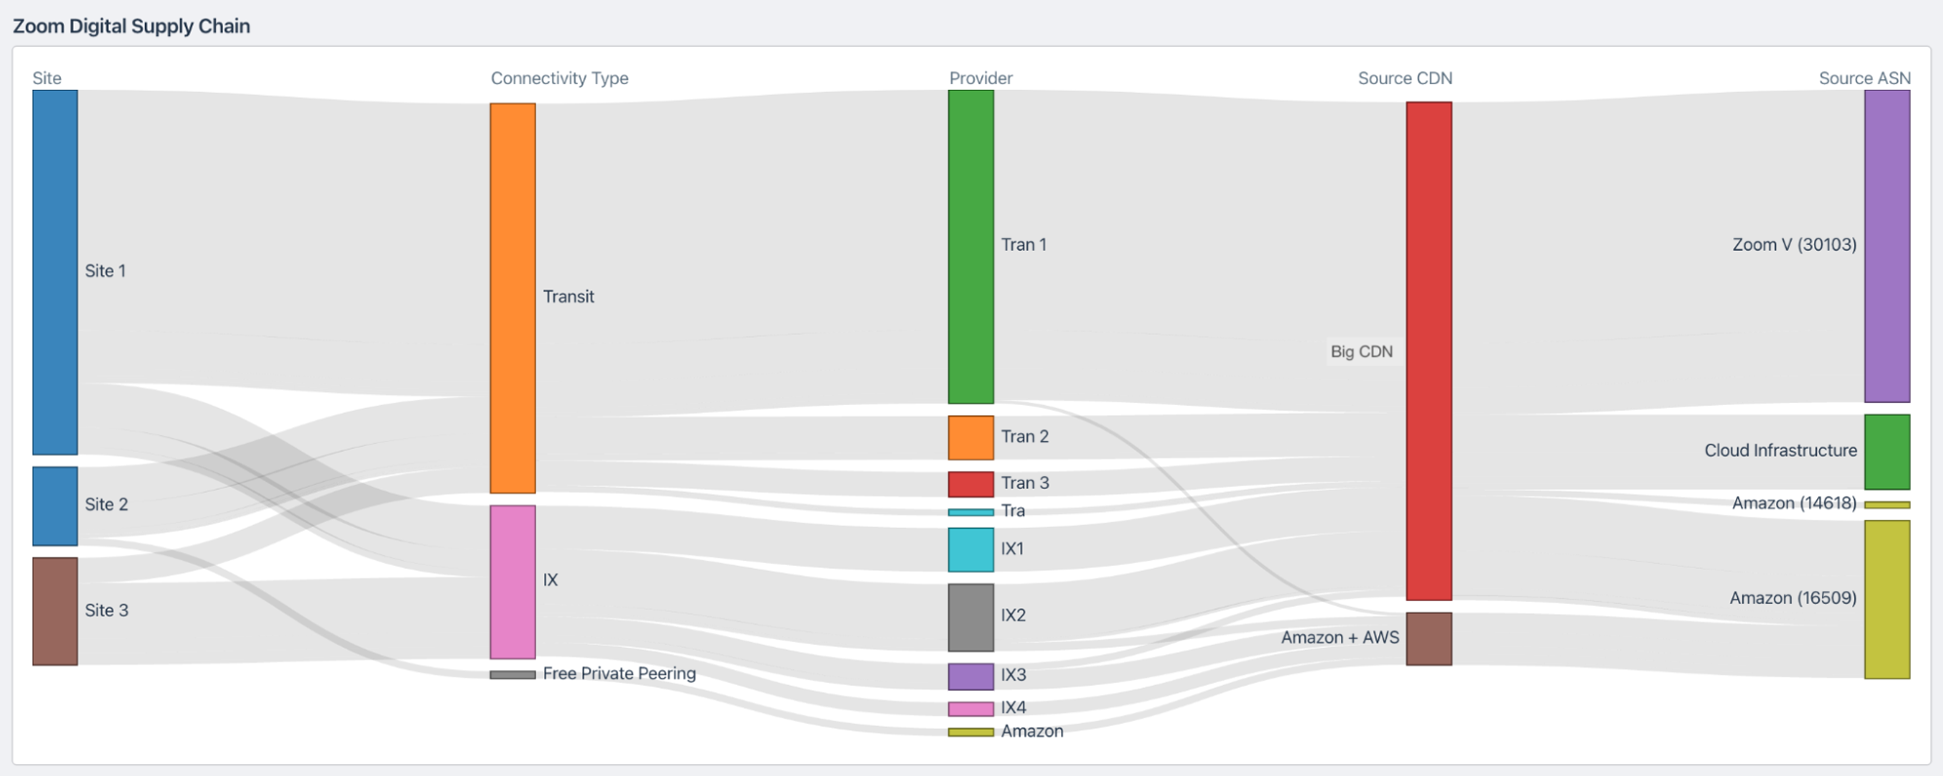Click the blue Site 1 node bar
This screenshot has height=776, width=1943.
pyautogui.click(x=55, y=272)
